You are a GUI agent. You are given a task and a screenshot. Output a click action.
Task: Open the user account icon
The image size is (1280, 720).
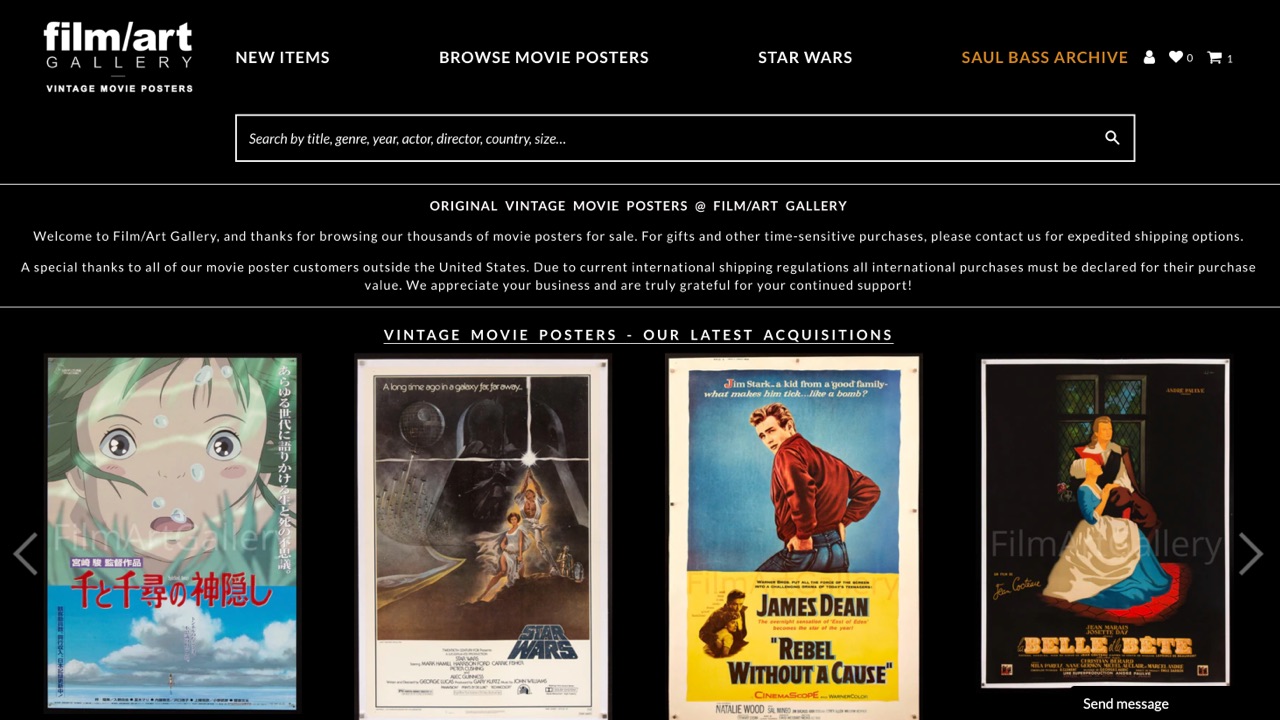[x=1149, y=58]
